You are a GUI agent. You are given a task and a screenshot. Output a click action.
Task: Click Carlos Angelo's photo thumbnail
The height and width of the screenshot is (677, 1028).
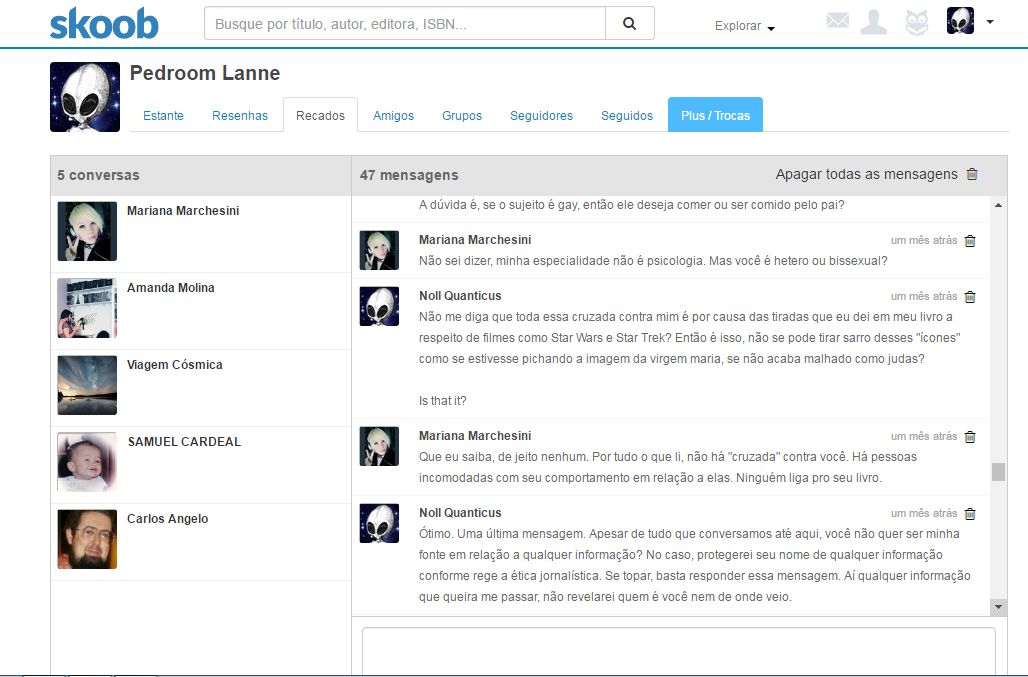[87, 539]
